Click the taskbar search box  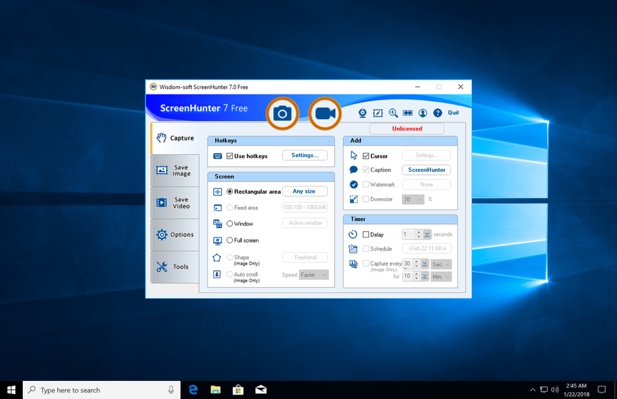102,390
